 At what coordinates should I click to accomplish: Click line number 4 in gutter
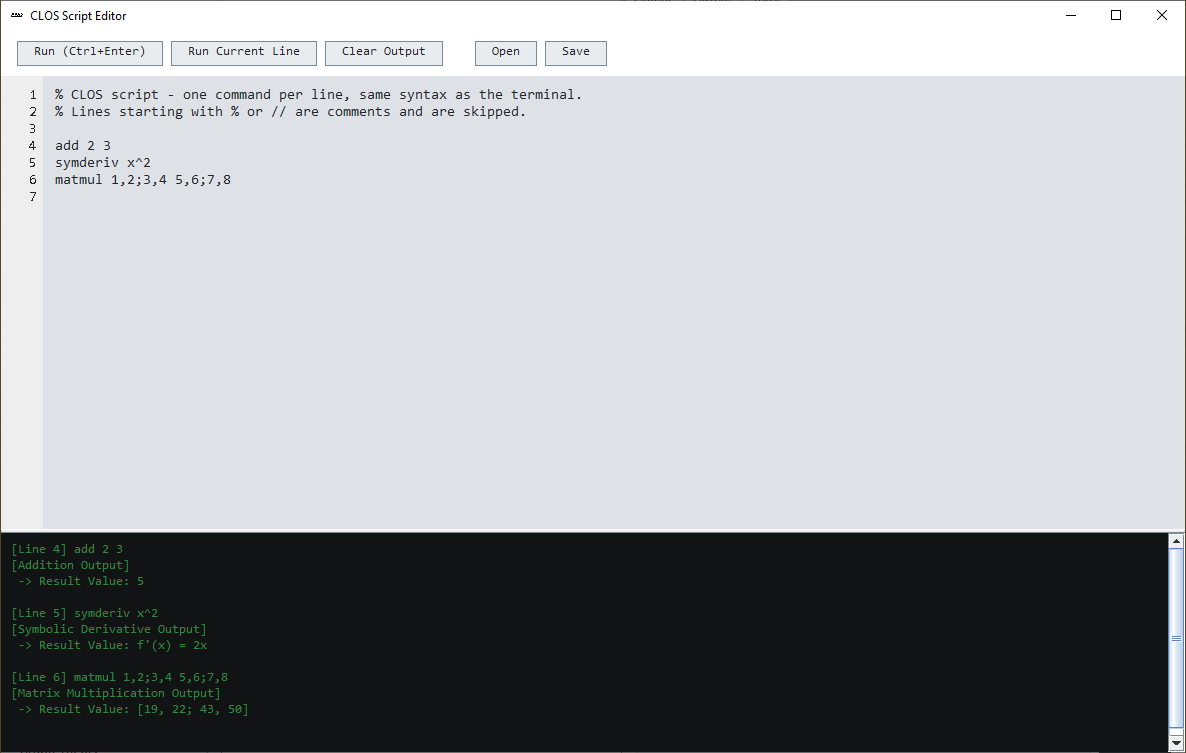[33, 146]
